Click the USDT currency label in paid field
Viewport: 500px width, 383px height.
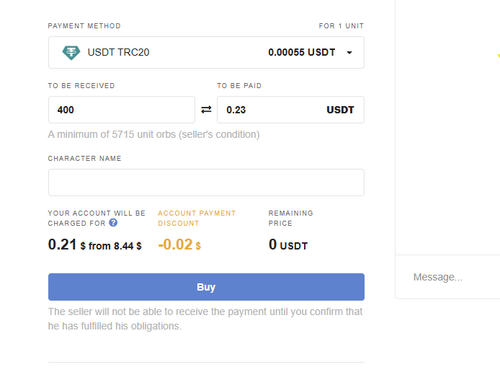[x=340, y=110]
